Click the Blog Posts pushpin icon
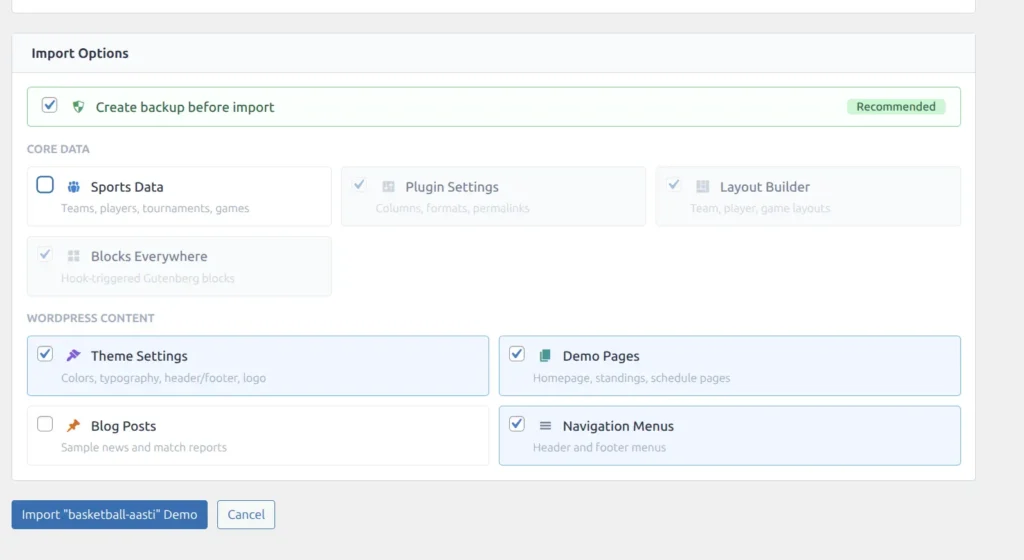 point(74,426)
